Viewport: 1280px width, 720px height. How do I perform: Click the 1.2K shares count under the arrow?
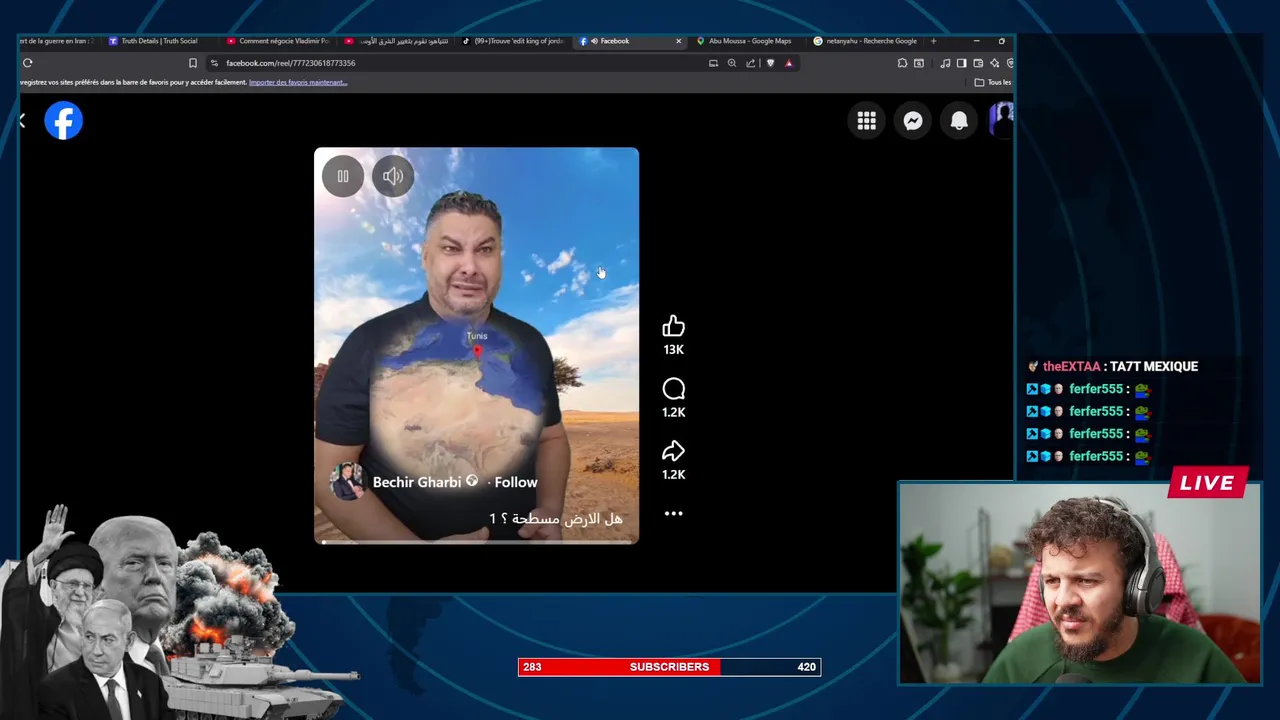click(x=673, y=475)
